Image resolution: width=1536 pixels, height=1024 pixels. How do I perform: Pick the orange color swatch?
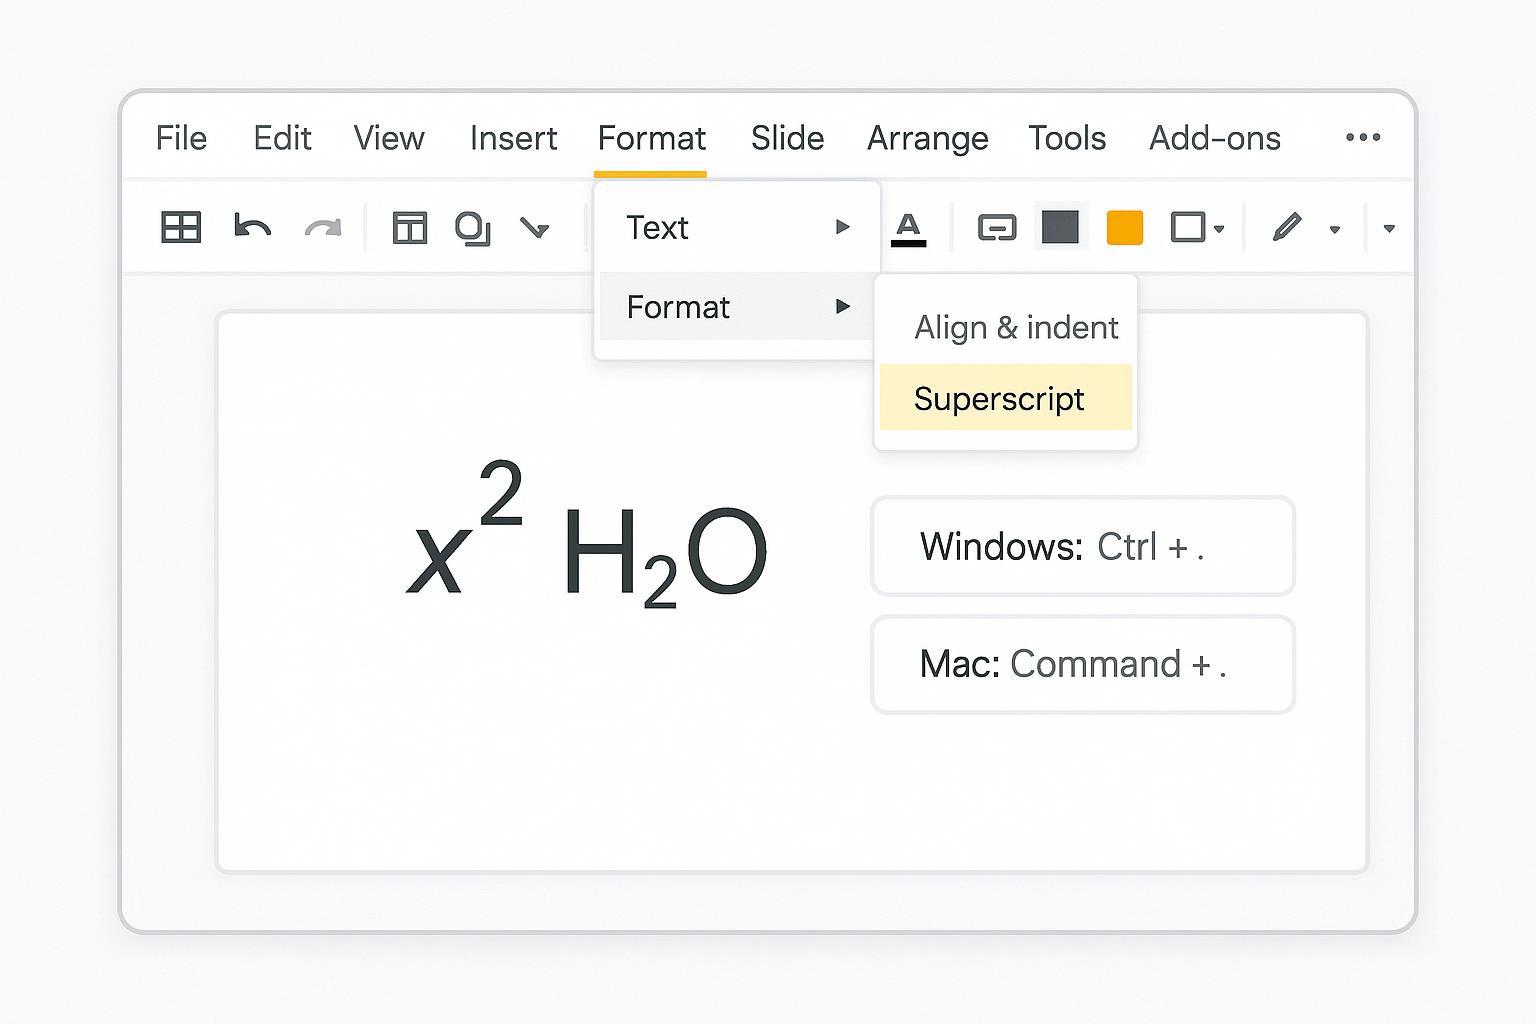pyautogui.click(x=1125, y=228)
